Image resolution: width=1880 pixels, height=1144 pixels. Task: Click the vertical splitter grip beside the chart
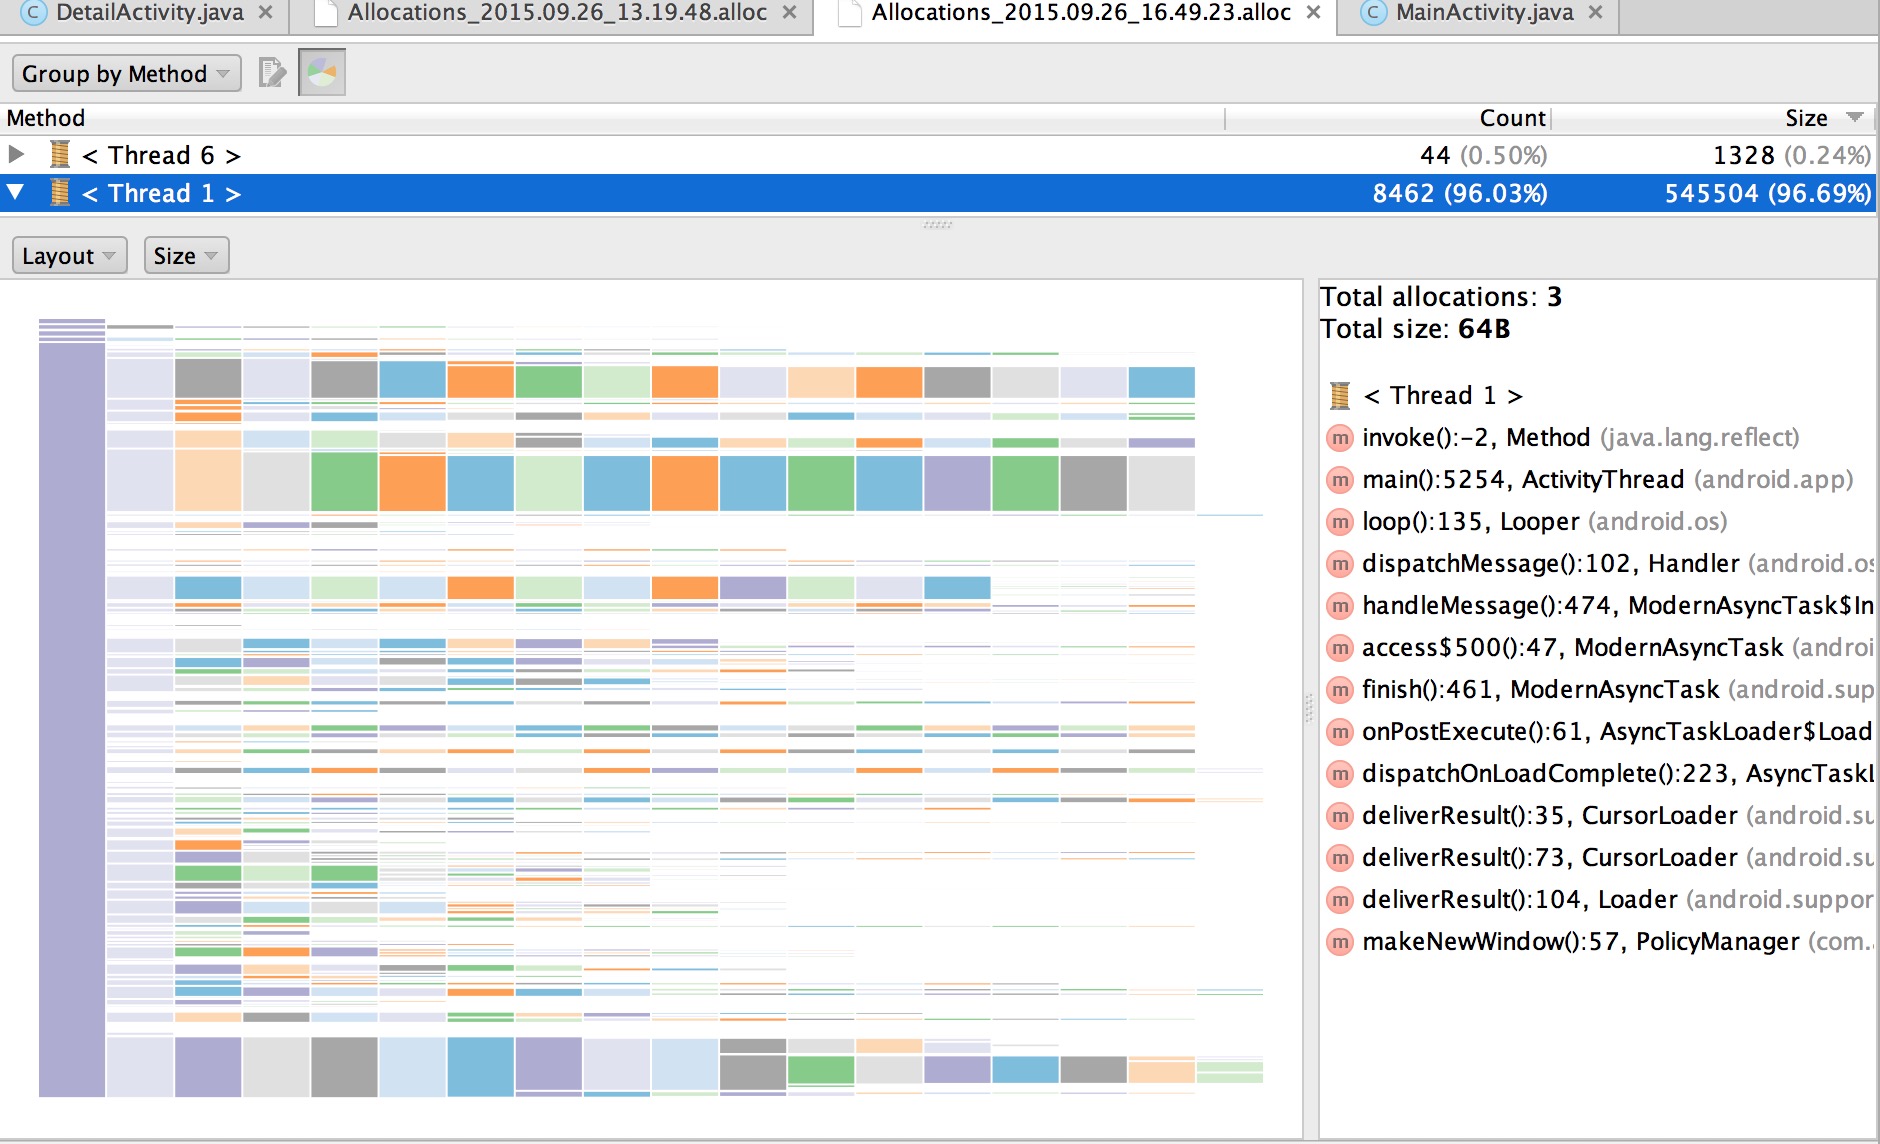[1309, 708]
